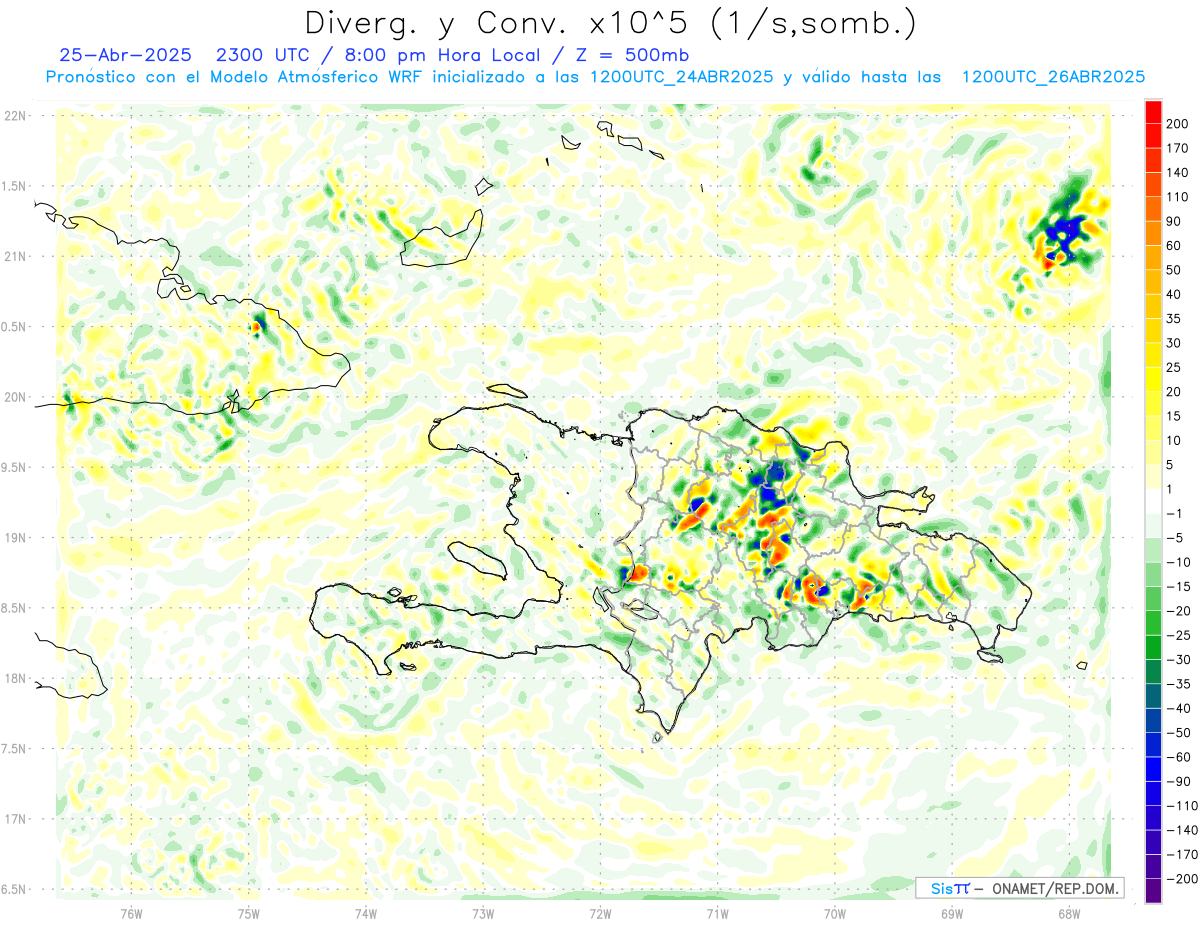The height and width of the screenshot is (927, 1200).
Task: Click the '-5' color scale label
Action: point(1175,537)
